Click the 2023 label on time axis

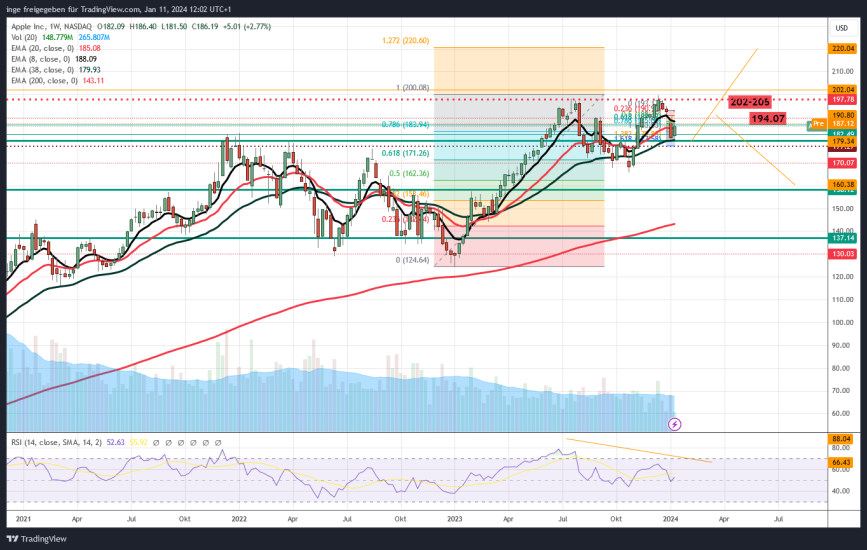pyautogui.click(x=455, y=520)
